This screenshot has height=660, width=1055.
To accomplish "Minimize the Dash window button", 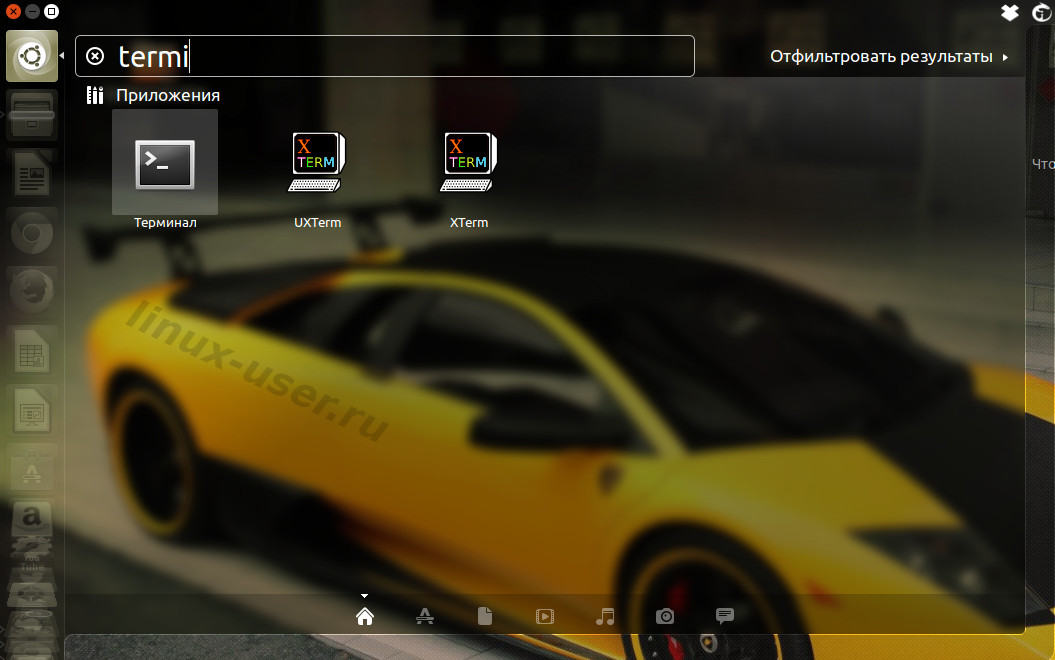I will [x=32, y=11].
